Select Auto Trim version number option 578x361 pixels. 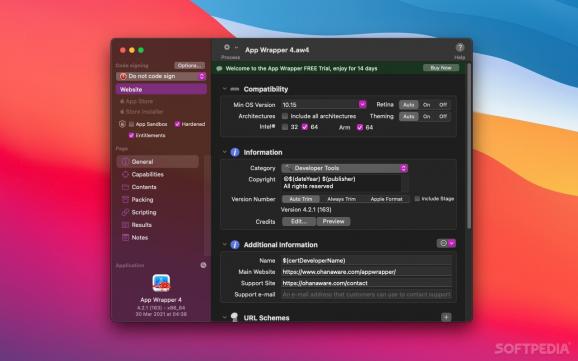[300, 199]
